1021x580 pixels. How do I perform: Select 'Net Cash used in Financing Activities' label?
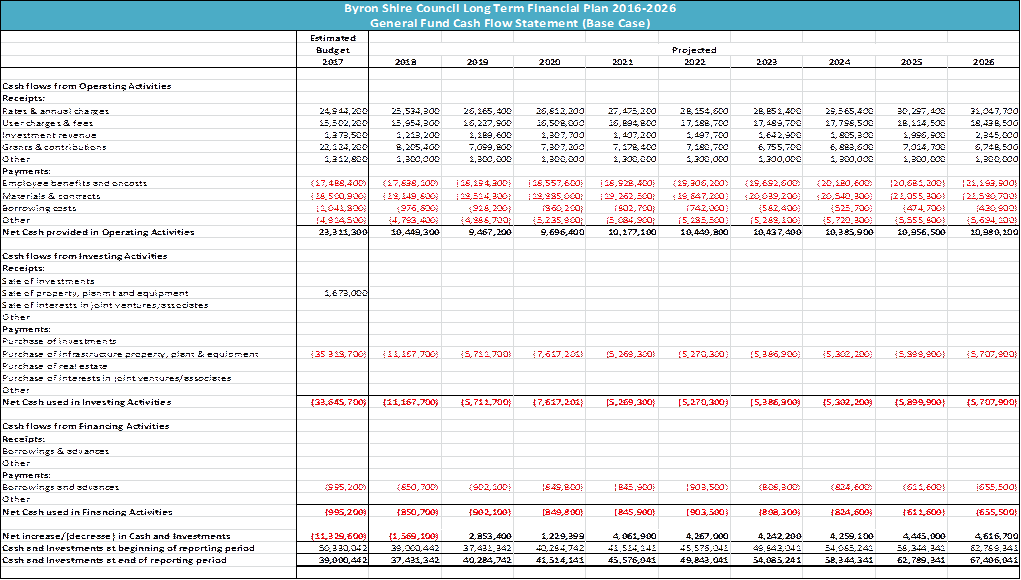88,512
